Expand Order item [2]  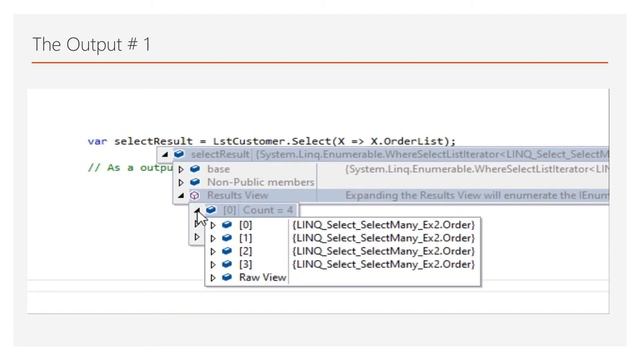click(x=213, y=251)
